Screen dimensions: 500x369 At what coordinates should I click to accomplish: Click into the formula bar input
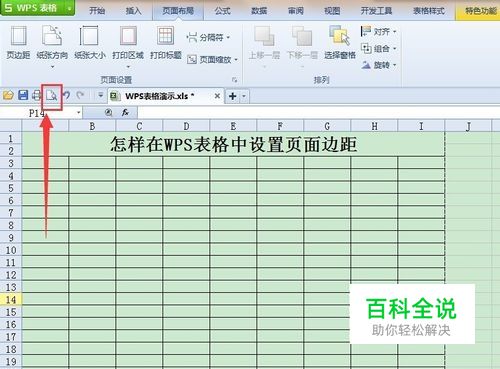coord(318,113)
